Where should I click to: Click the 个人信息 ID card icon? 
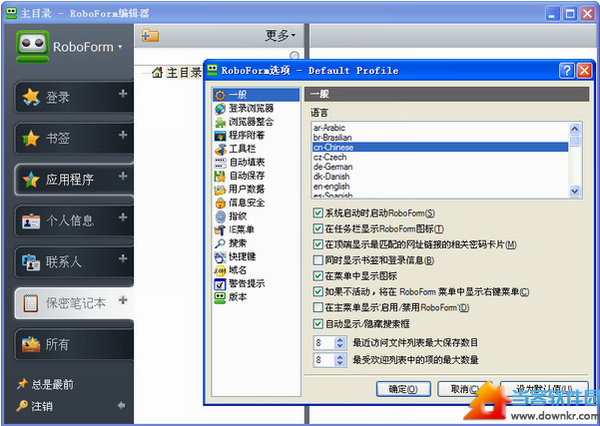click(31, 221)
